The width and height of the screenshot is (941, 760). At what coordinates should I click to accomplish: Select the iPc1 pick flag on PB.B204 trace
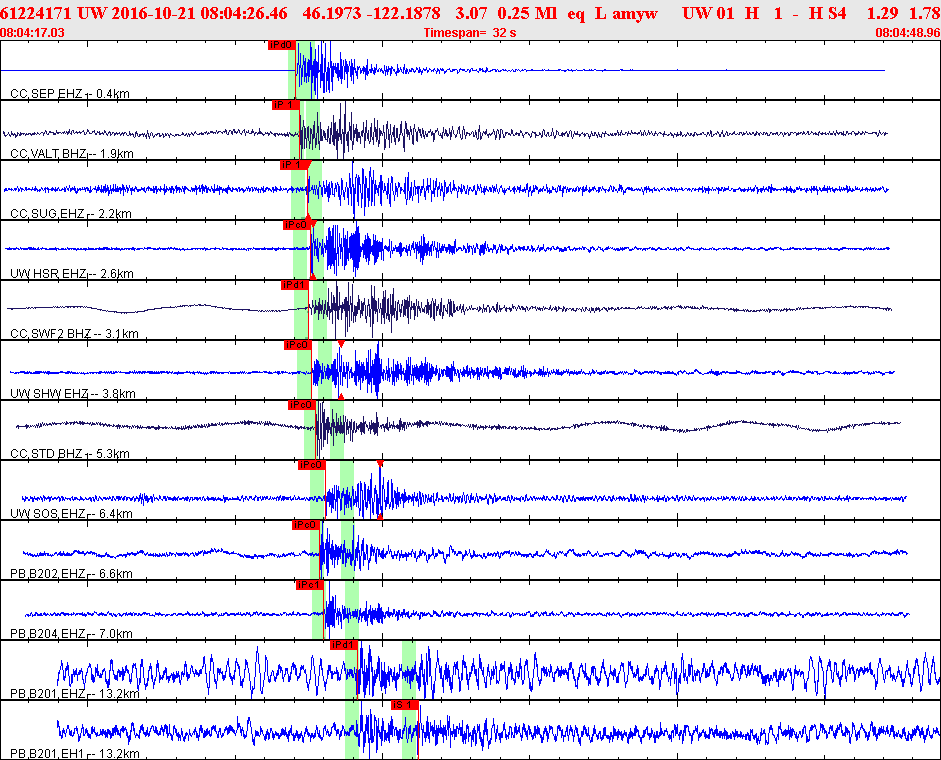(309, 585)
